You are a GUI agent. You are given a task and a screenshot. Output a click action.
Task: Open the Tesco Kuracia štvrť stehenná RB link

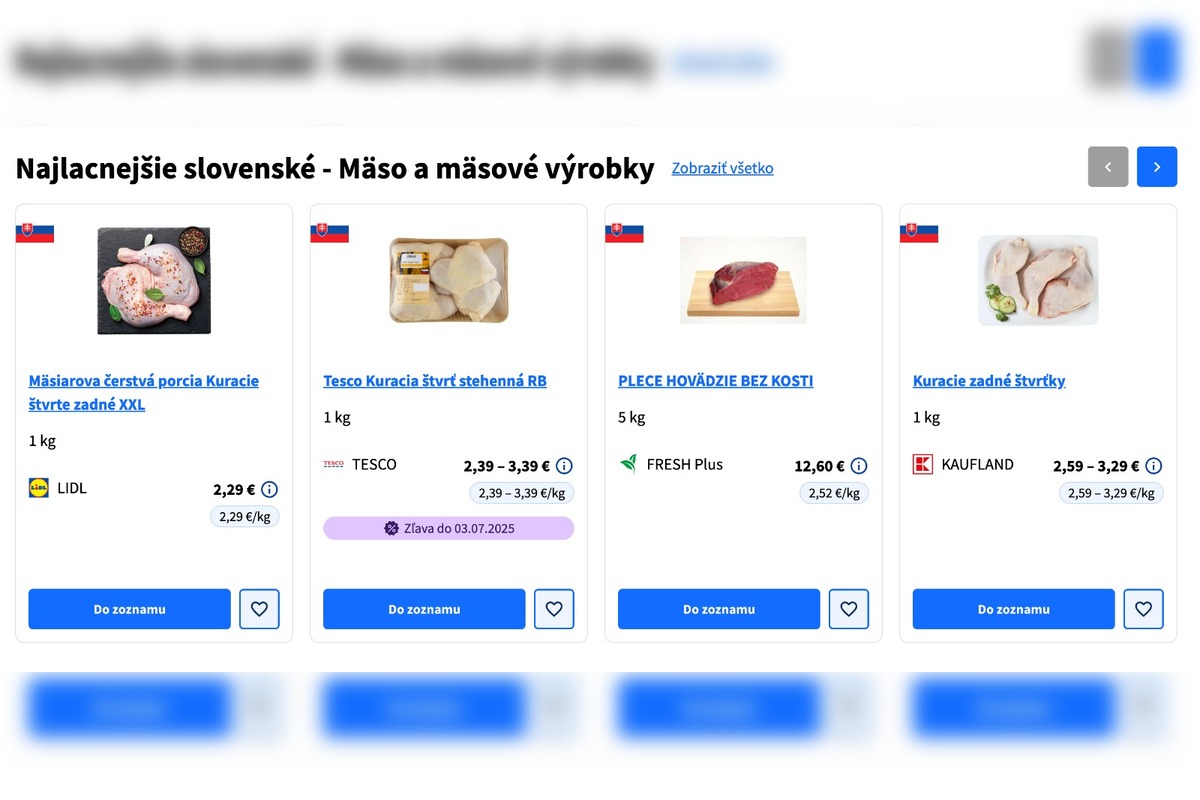(x=435, y=381)
